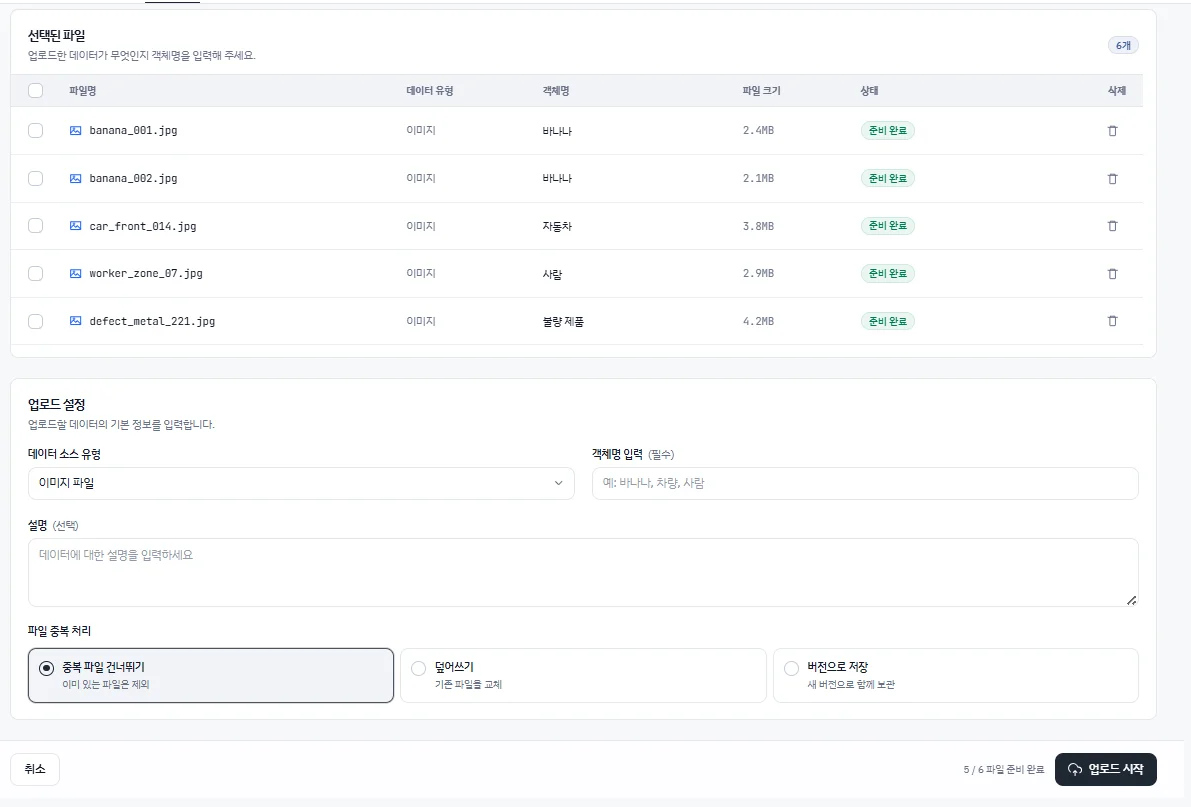Screen dimensions: 1191x807
Task: Click the 업로드 설정 section heading
Action: [56, 404]
